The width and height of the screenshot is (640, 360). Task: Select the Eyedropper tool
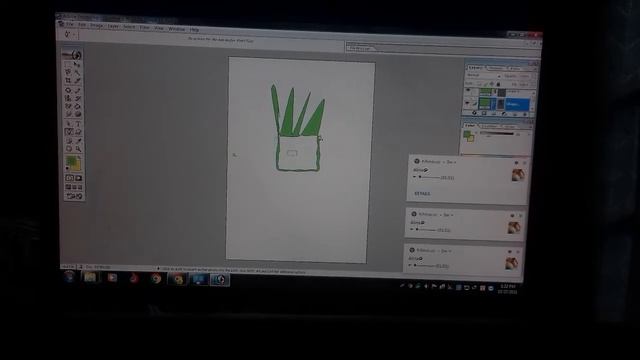click(78, 141)
